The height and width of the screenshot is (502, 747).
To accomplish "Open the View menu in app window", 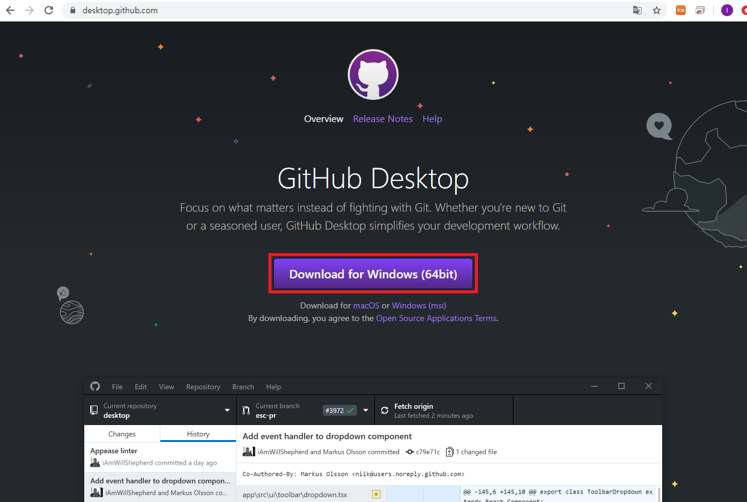I will pyautogui.click(x=166, y=387).
